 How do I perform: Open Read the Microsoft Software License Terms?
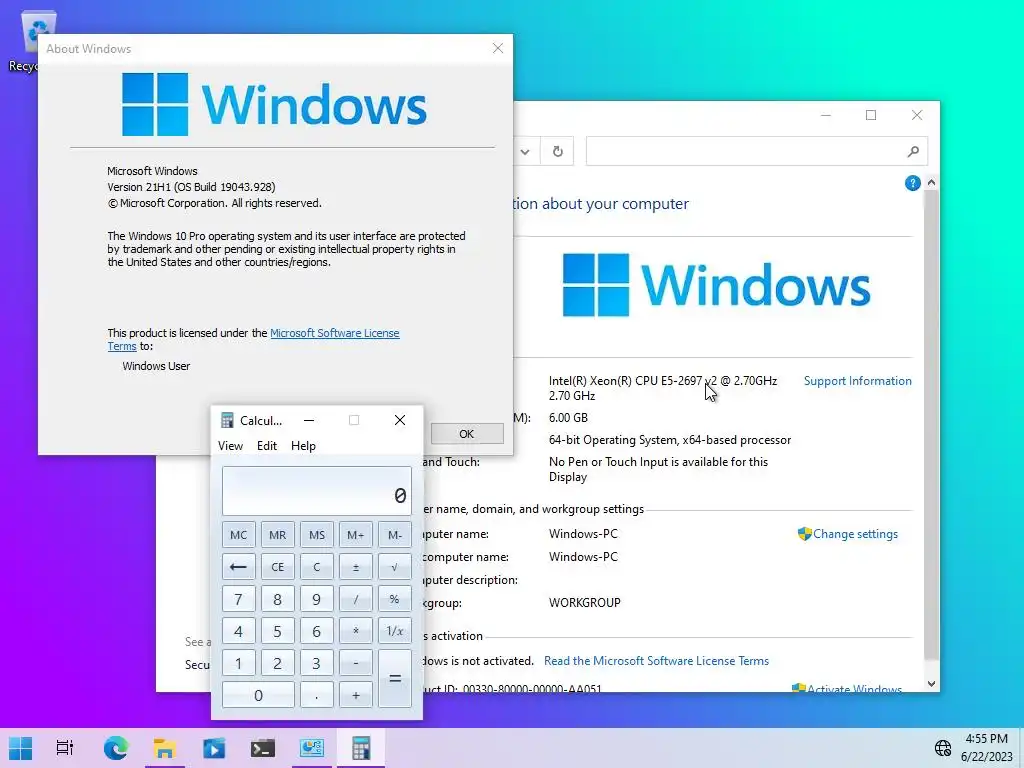656,661
